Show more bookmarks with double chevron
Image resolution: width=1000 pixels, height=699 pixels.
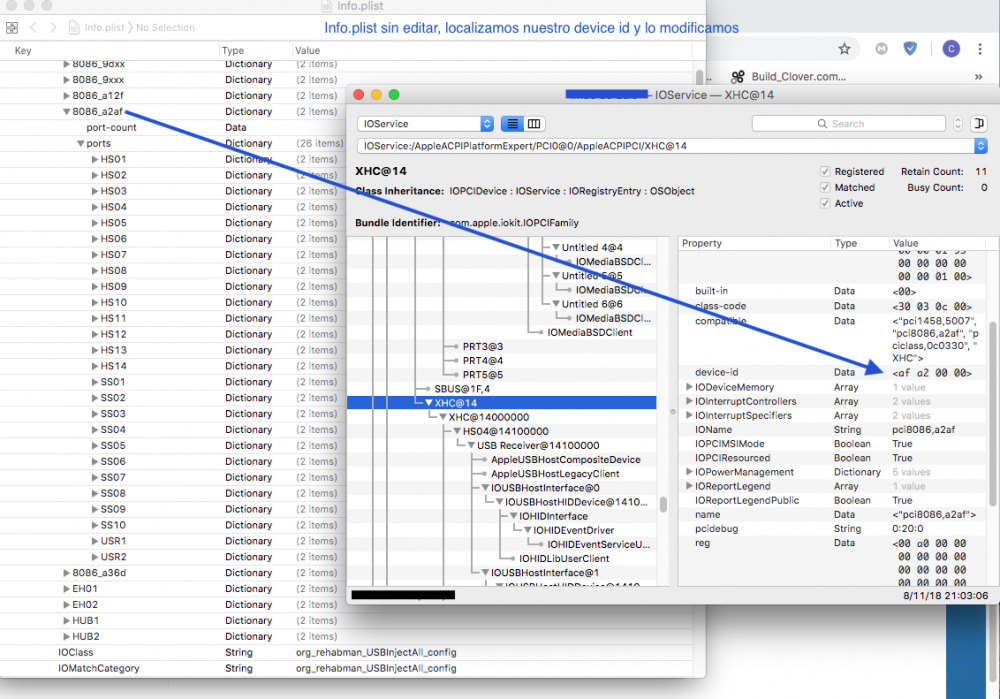point(978,77)
